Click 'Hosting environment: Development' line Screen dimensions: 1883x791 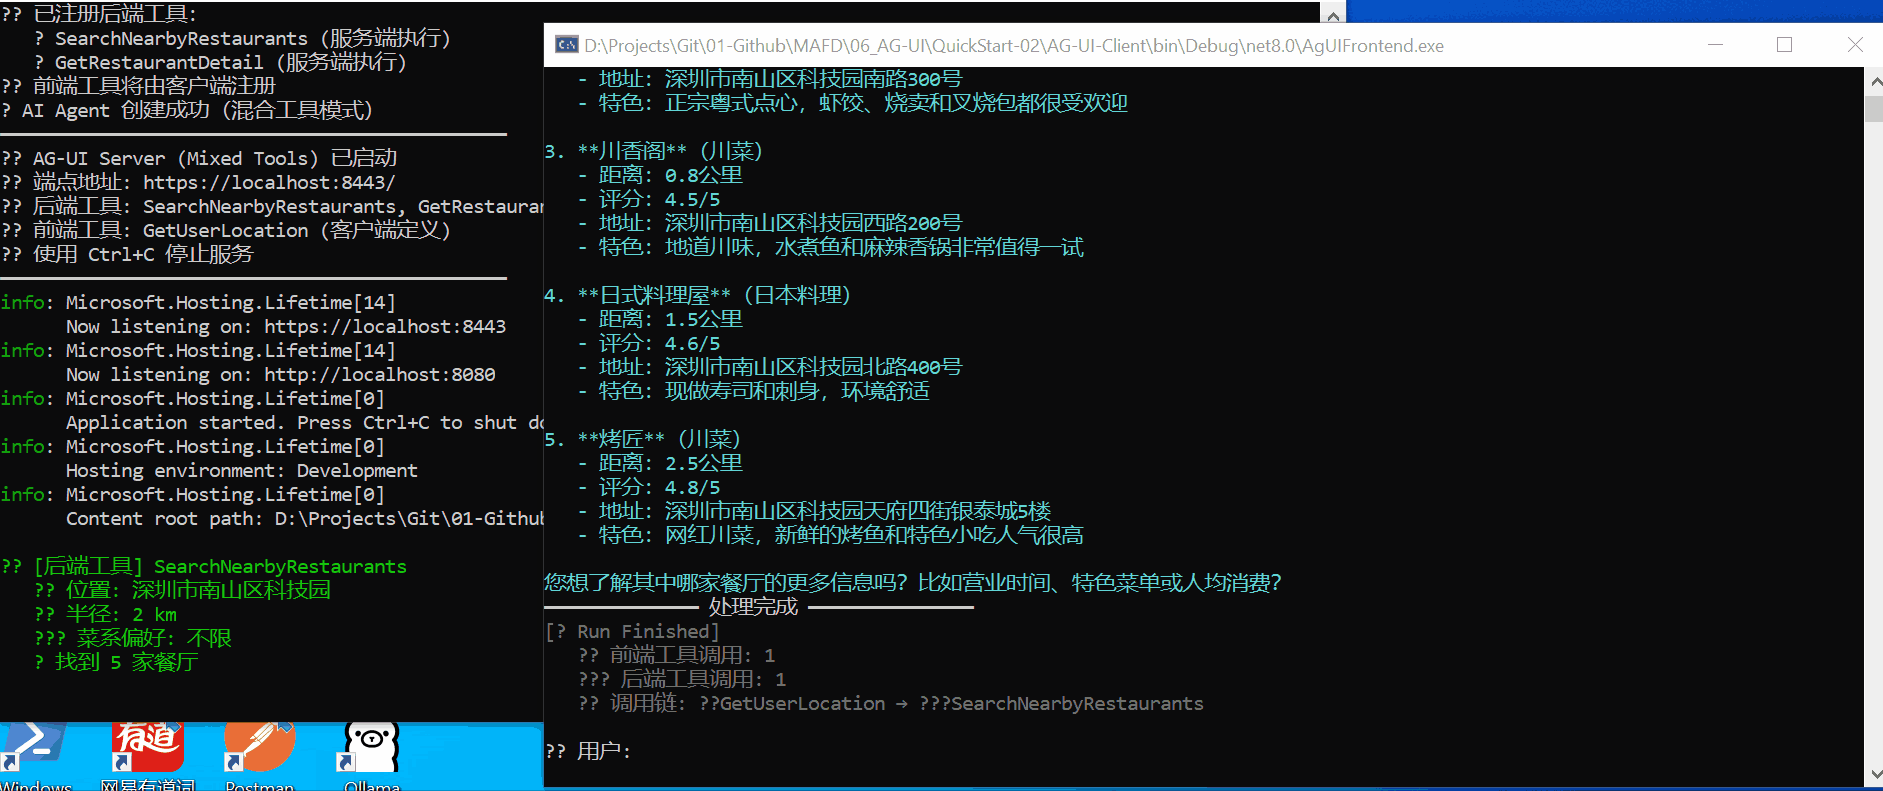(242, 471)
